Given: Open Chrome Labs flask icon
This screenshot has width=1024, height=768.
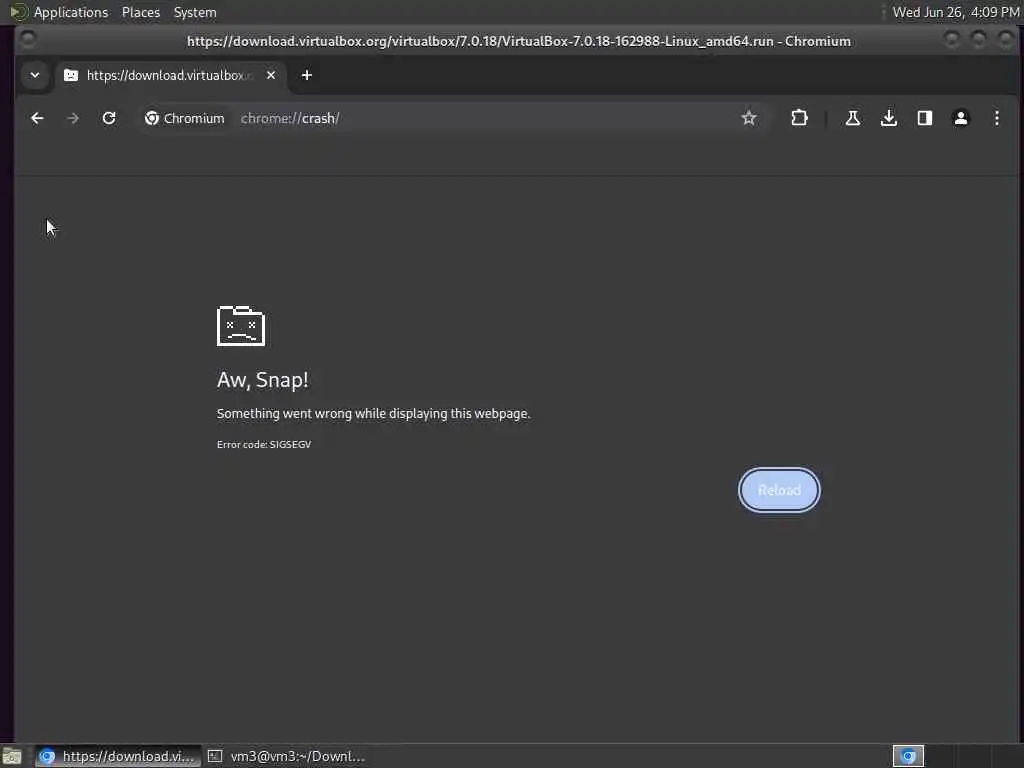Looking at the screenshot, I should (x=852, y=118).
